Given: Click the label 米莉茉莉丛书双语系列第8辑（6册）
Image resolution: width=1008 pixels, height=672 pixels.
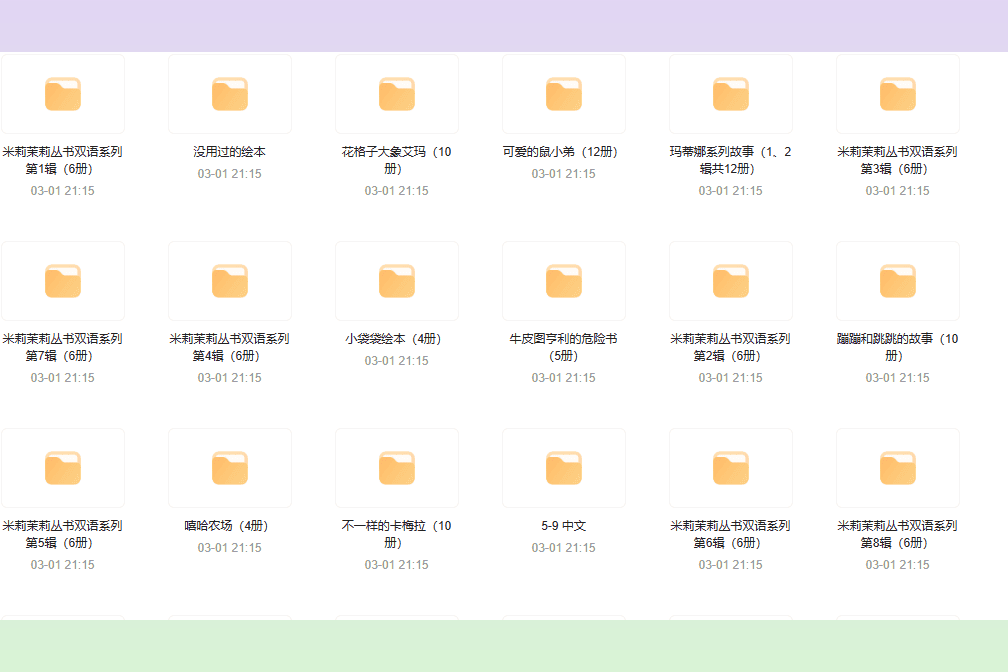Looking at the screenshot, I should click(897, 534).
